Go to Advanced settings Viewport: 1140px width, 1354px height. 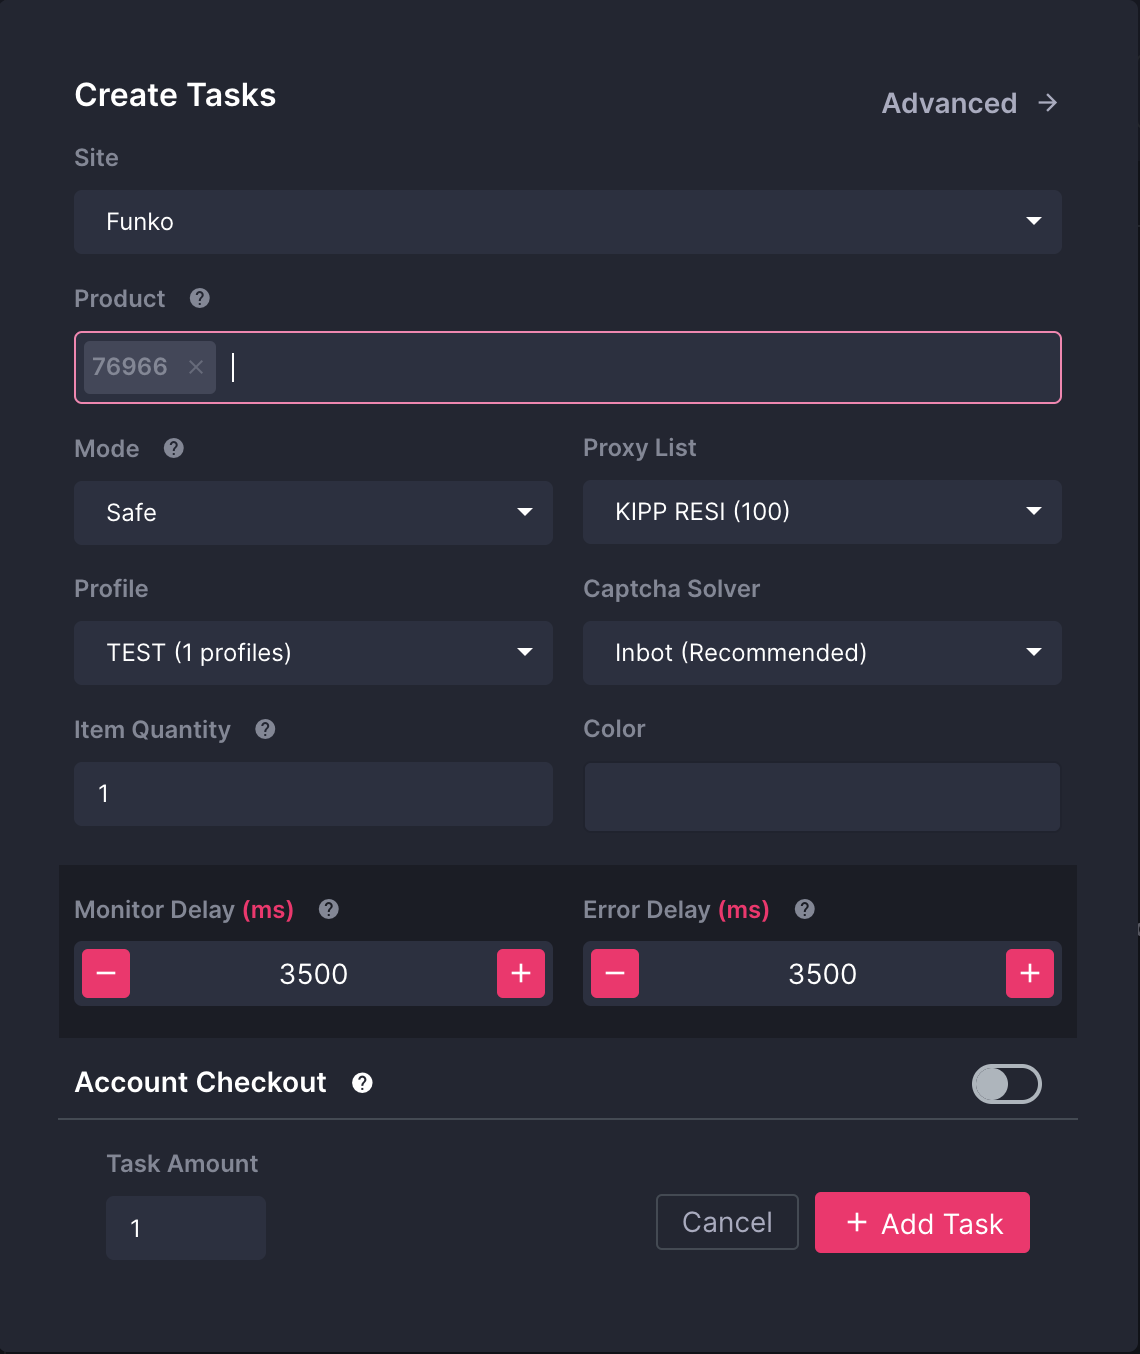[x=968, y=103]
